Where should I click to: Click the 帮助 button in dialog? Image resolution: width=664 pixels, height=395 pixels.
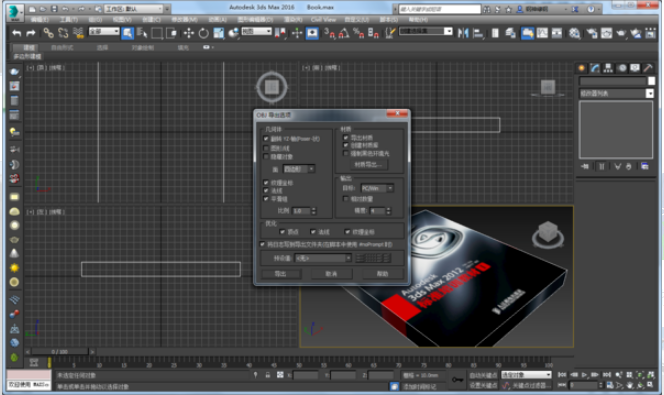click(x=382, y=274)
